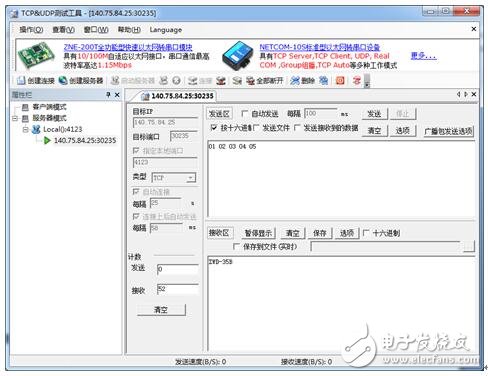488x376 pixels.
Task: Click the red help icon in the toolbar
Action: click(357, 81)
